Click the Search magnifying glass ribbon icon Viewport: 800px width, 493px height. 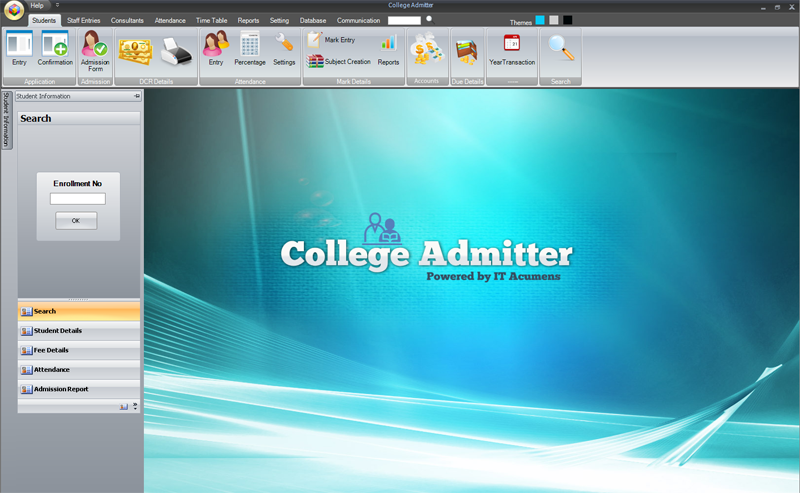pos(561,47)
